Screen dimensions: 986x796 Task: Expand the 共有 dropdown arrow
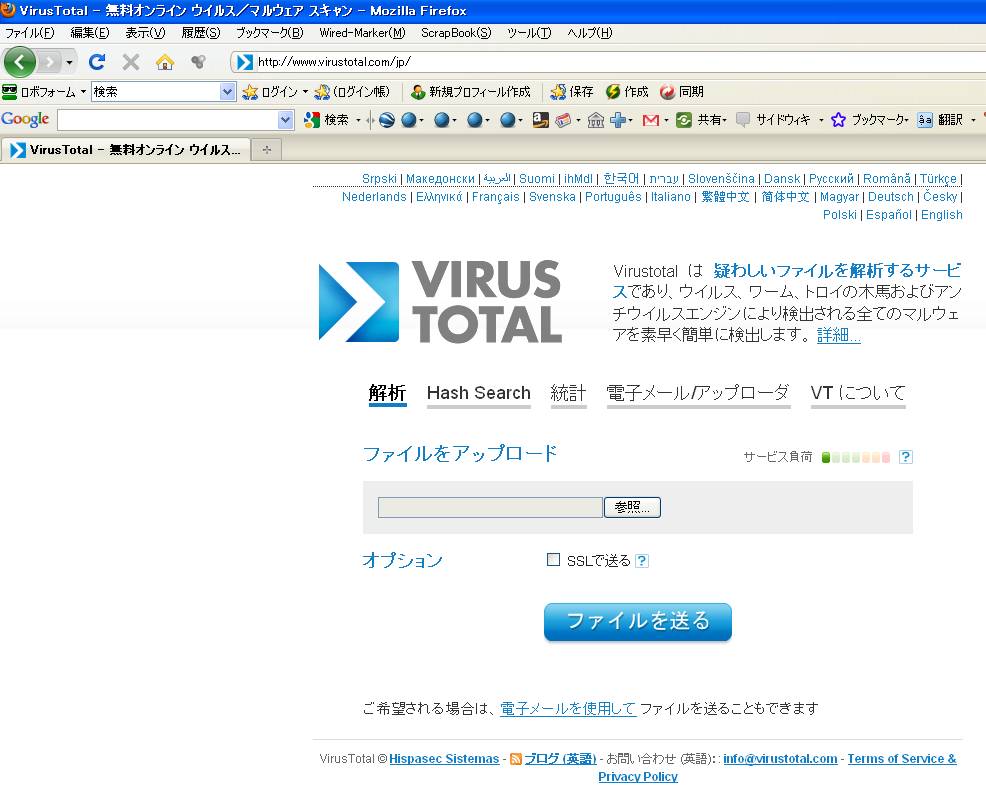724,119
